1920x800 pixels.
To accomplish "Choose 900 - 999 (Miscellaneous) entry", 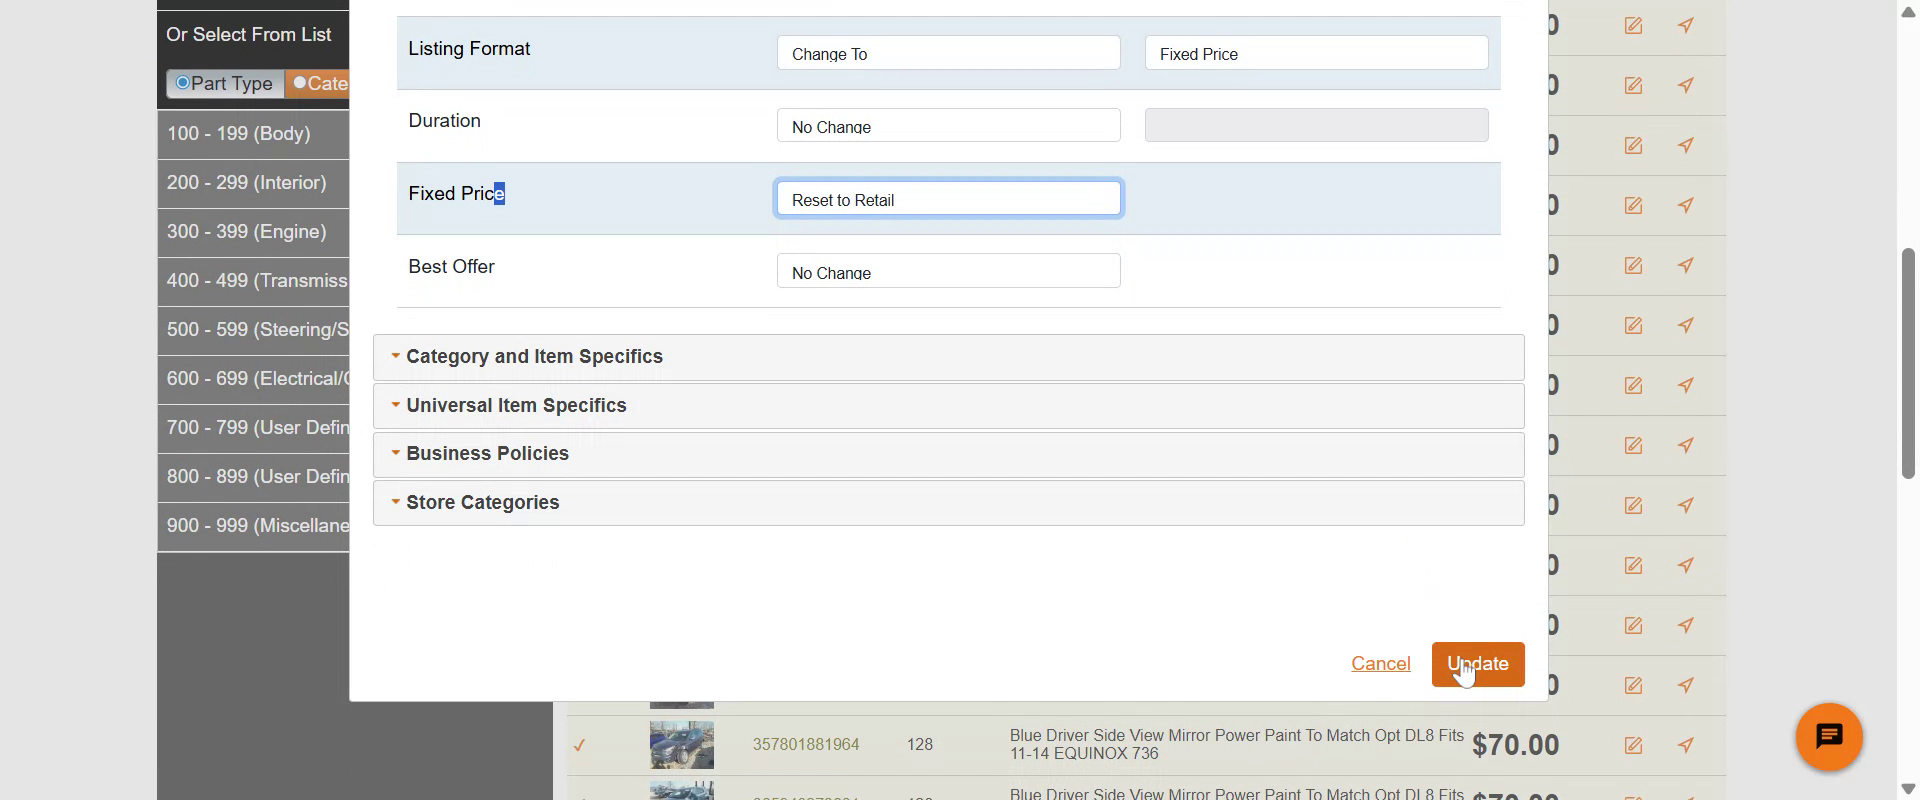I will point(253,526).
